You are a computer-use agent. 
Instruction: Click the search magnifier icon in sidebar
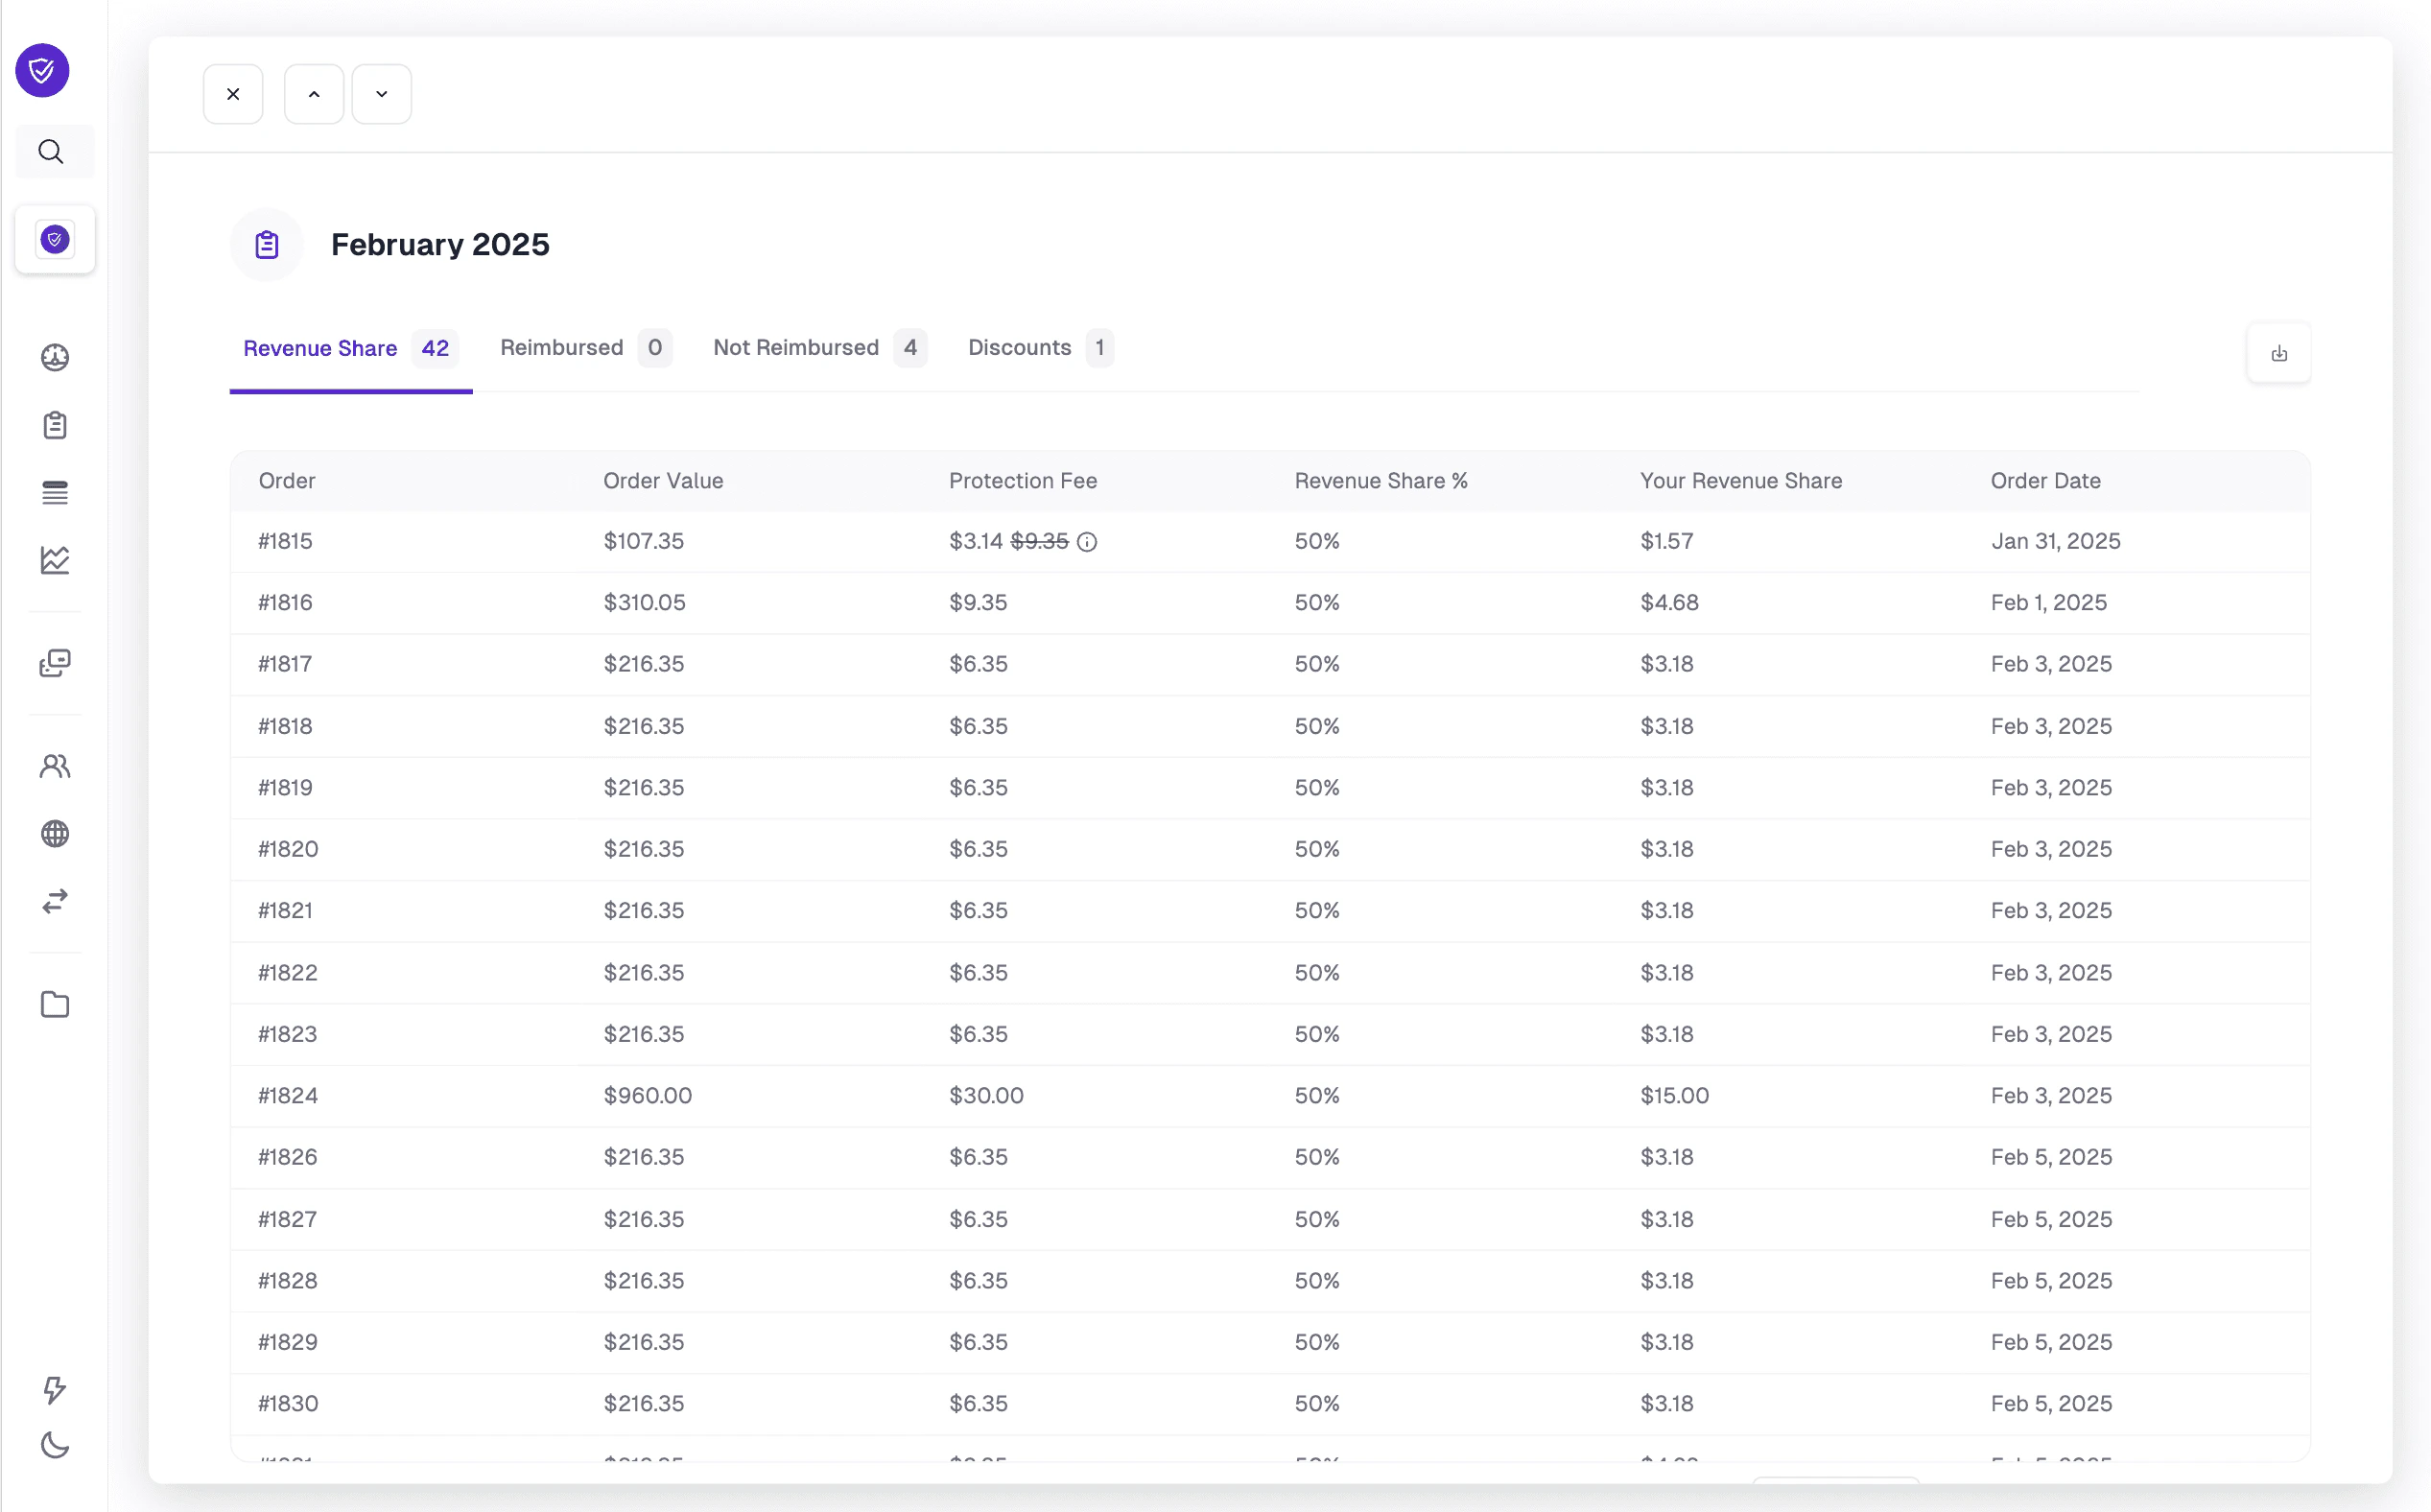(x=51, y=152)
